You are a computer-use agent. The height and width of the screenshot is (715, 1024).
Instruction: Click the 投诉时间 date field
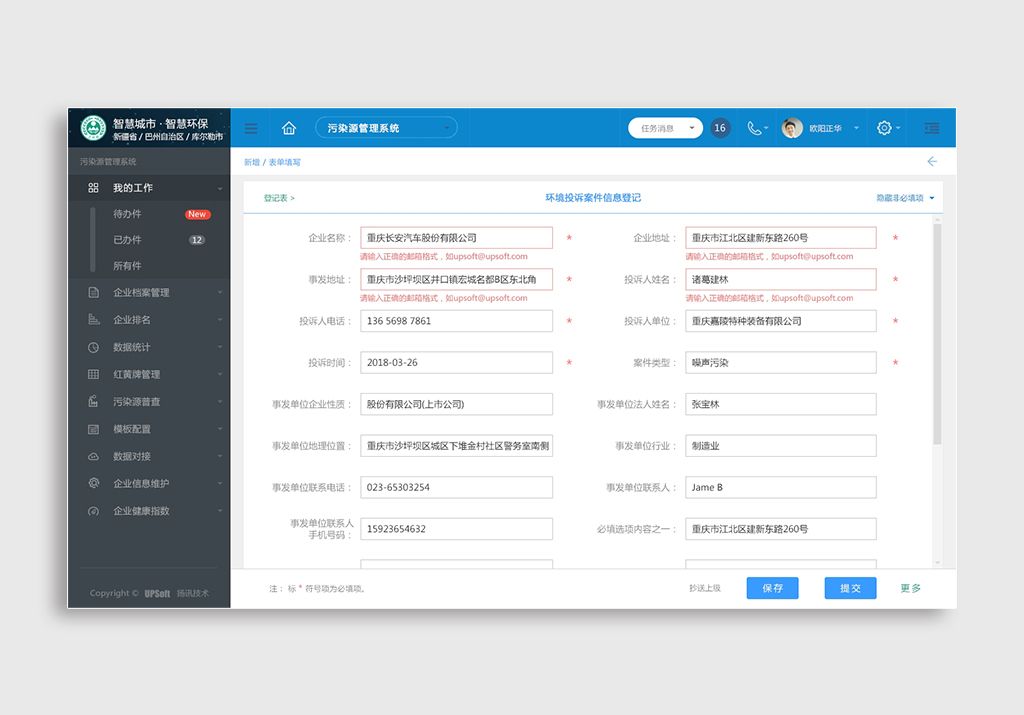[456, 362]
